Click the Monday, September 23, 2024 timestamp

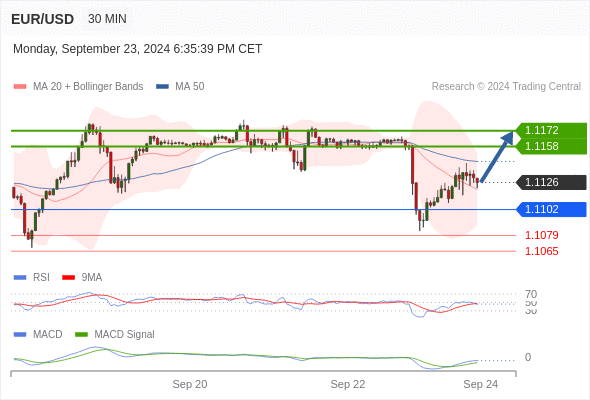point(137,49)
